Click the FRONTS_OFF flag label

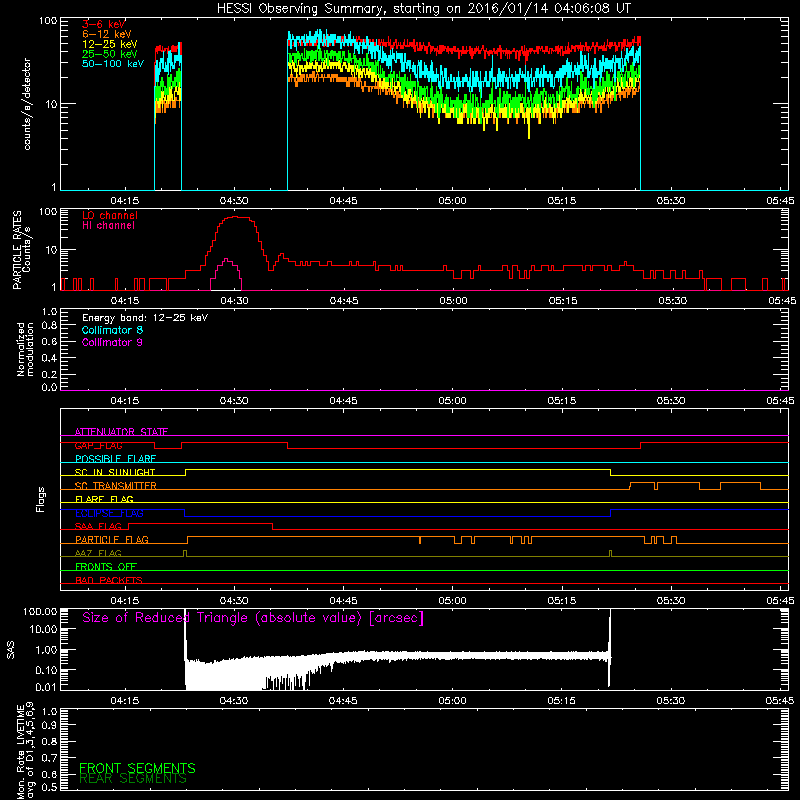point(106,567)
